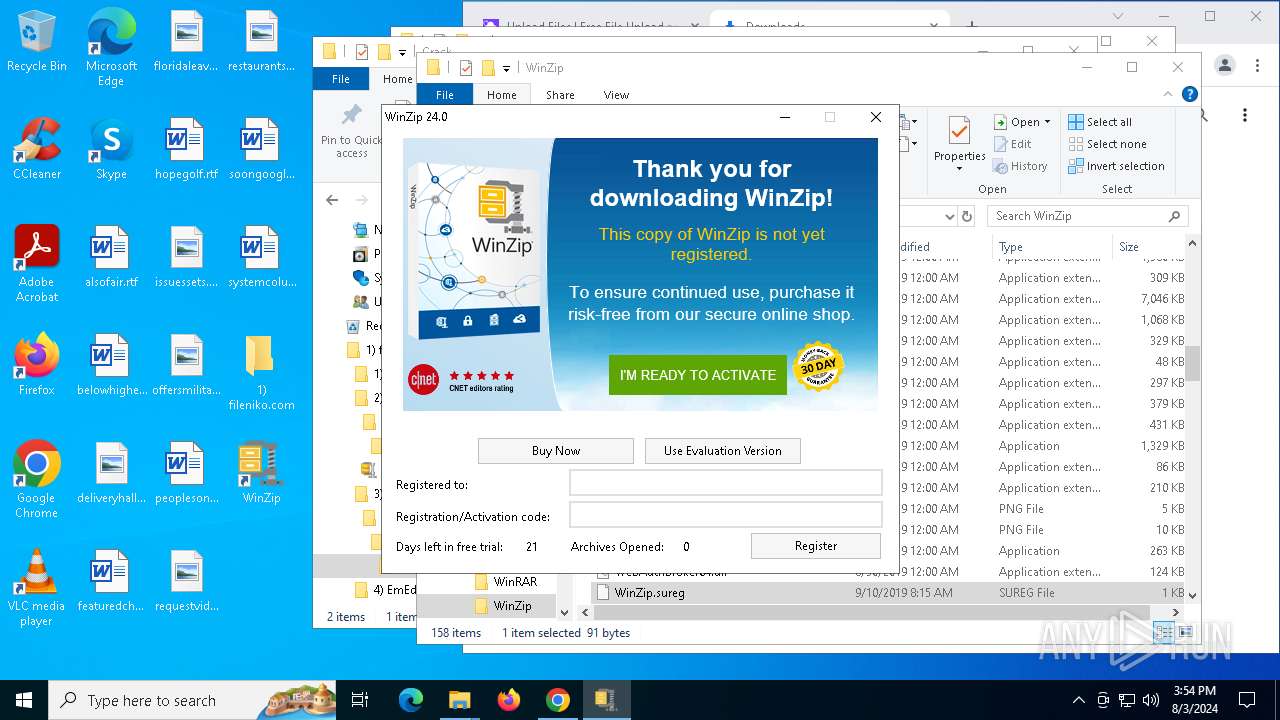The image size is (1280, 720).
Task: Open the Recycle Bin desktop icon
Action: click(37, 42)
